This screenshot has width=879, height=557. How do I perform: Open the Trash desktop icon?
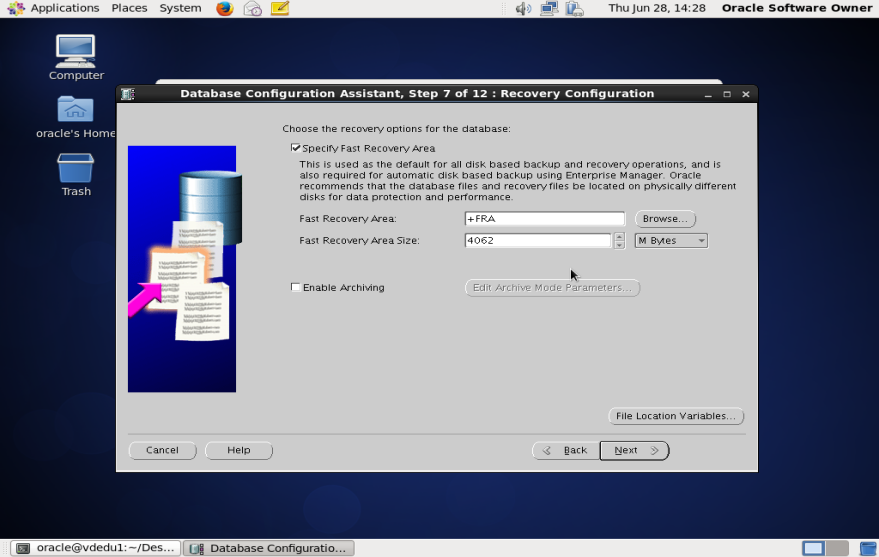point(76,175)
